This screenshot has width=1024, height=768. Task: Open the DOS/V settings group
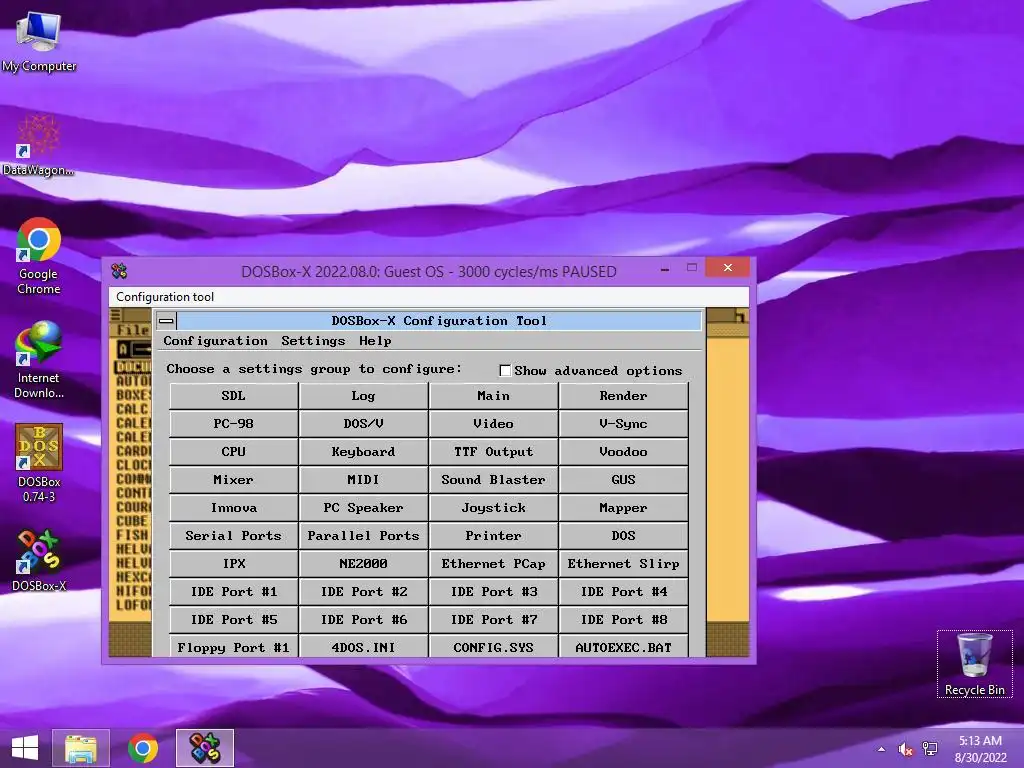coord(363,424)
